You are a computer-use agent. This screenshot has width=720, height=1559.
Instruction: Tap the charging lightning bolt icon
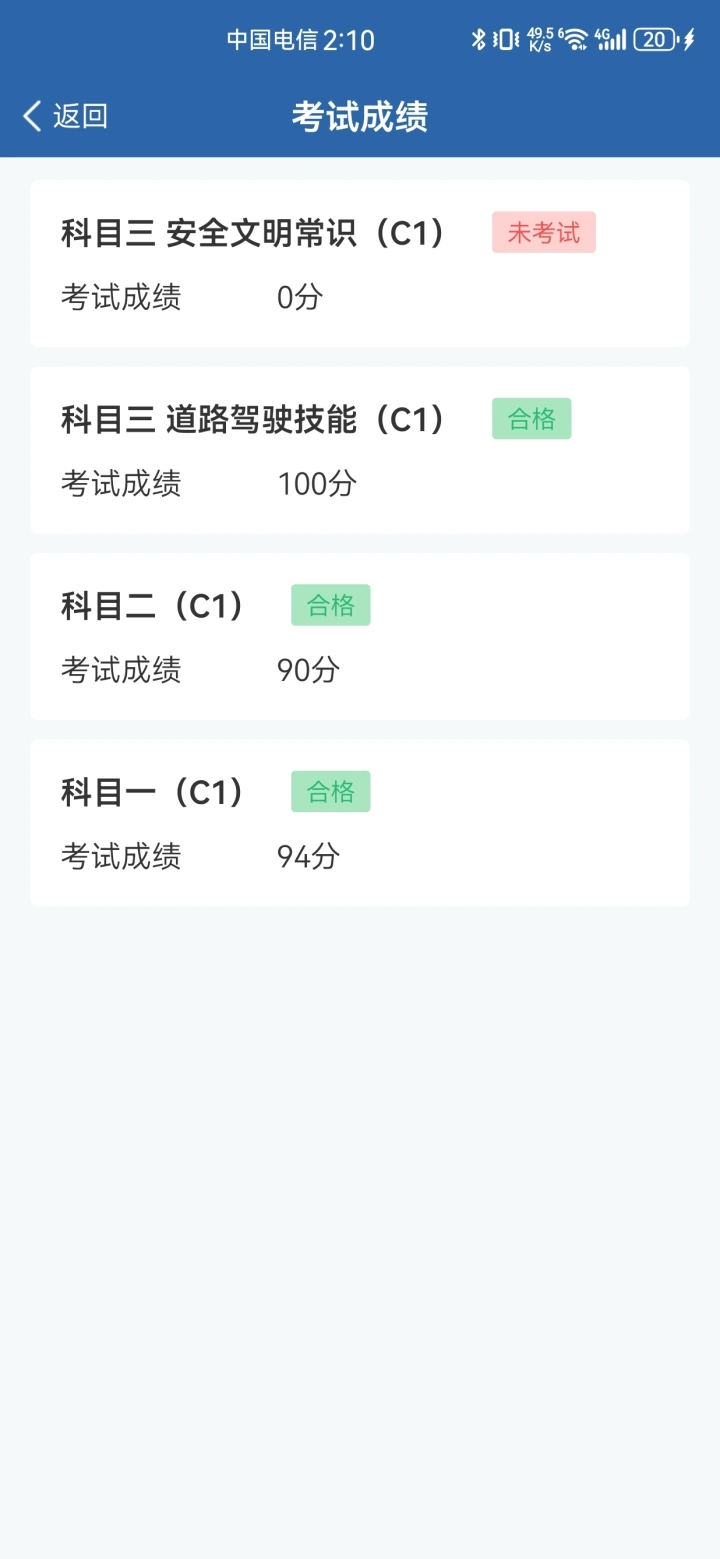click(x=689, y=39)
